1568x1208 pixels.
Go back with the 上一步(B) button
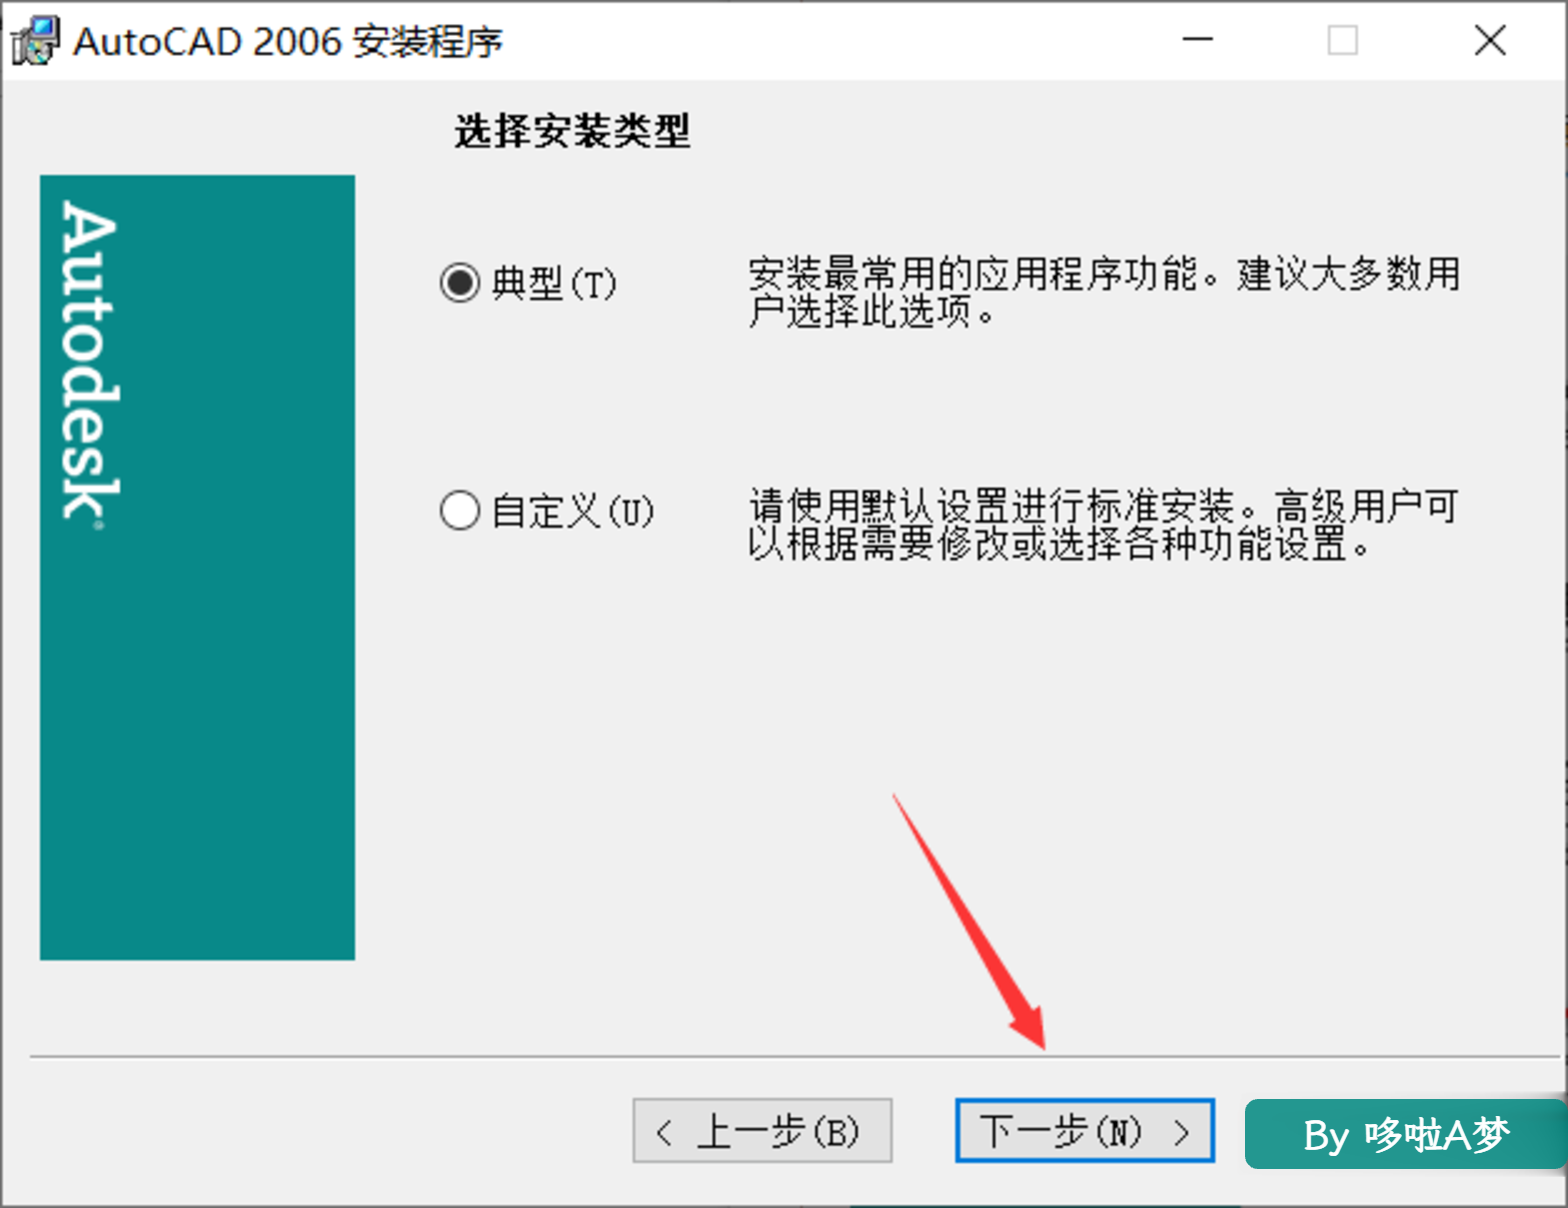(x=762, y=1131)
